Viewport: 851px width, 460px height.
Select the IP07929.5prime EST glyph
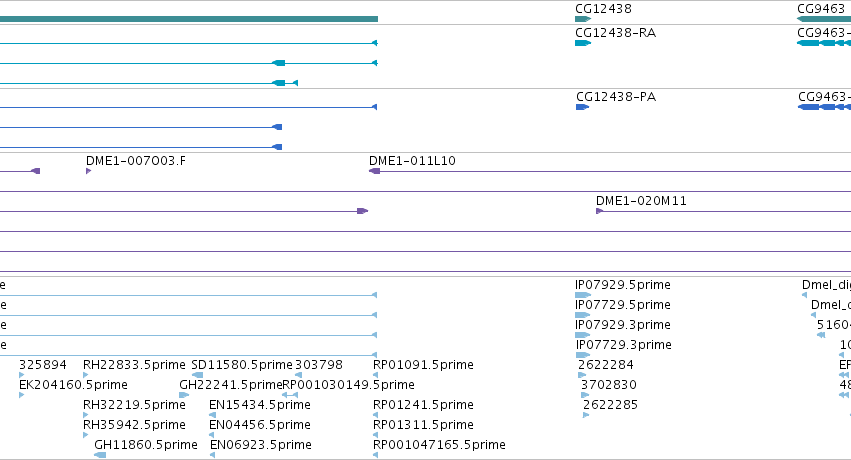point(583,295)
